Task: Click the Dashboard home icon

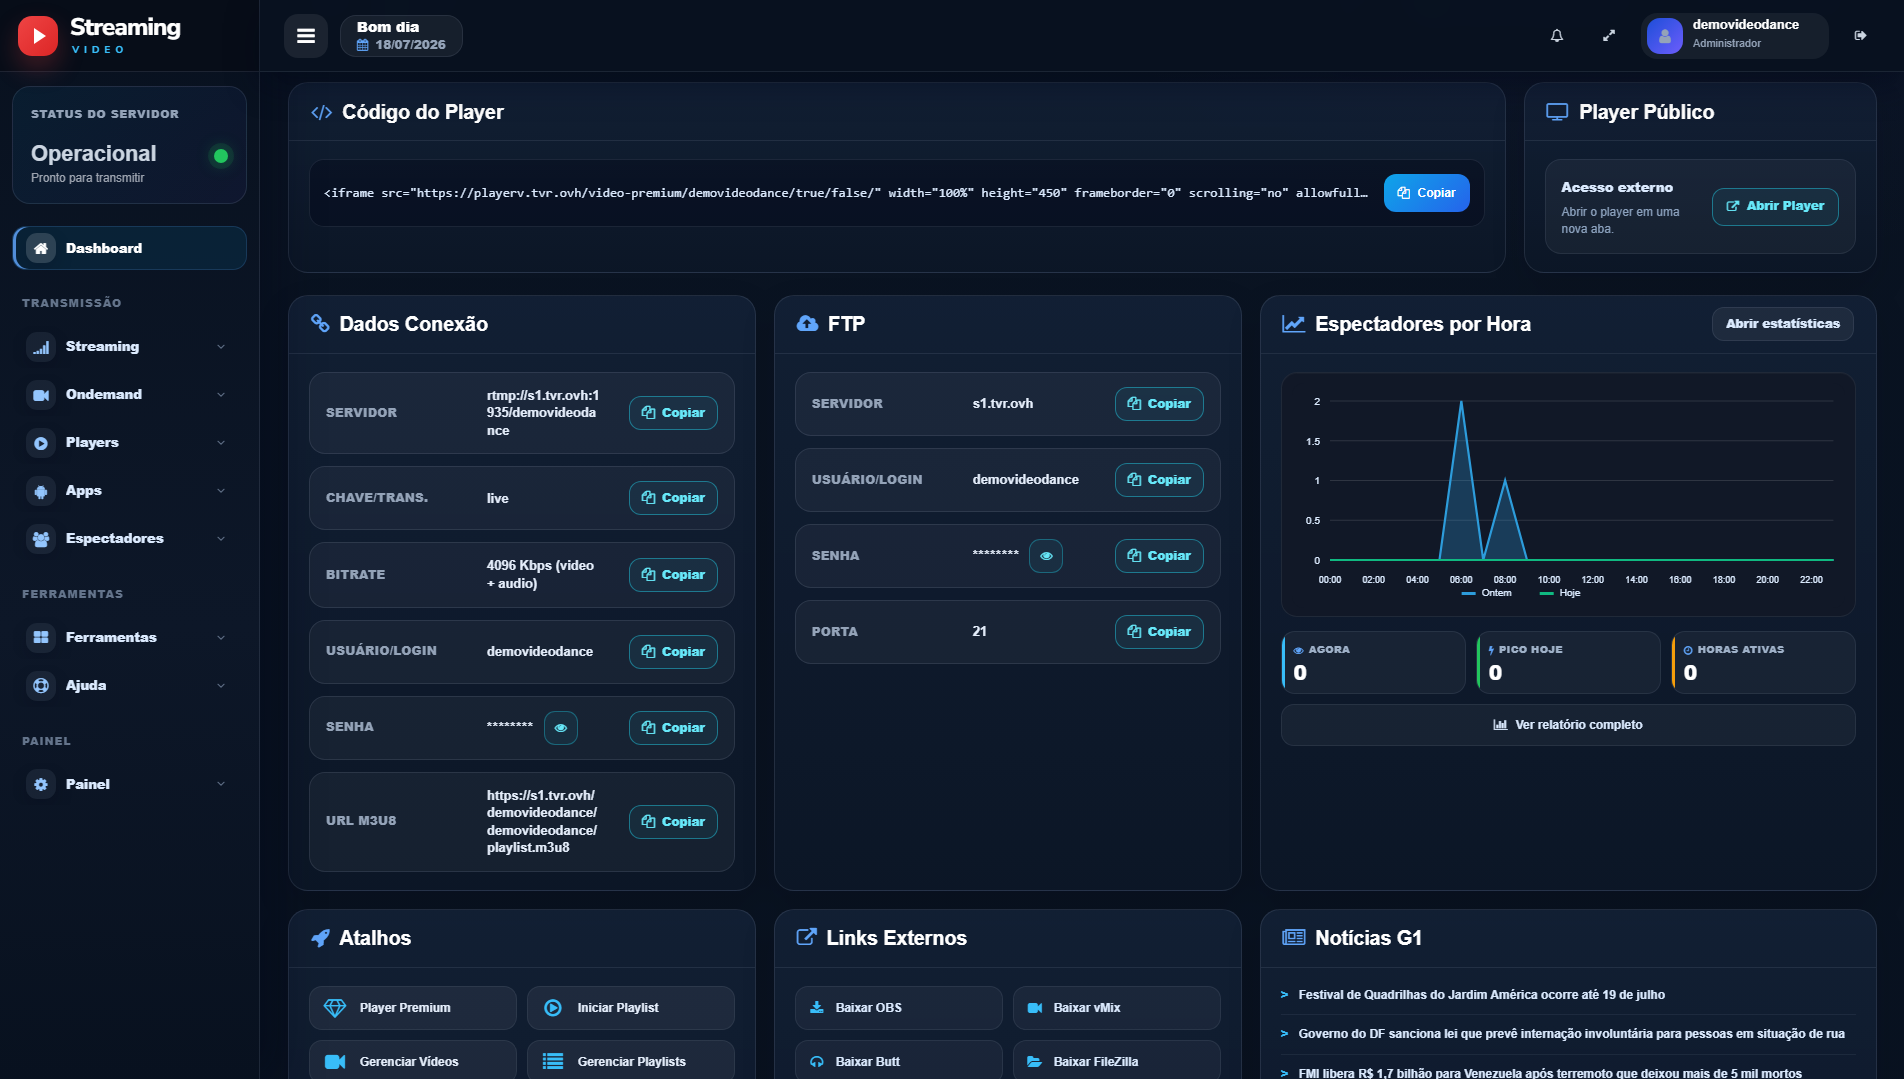Action: 41,248
